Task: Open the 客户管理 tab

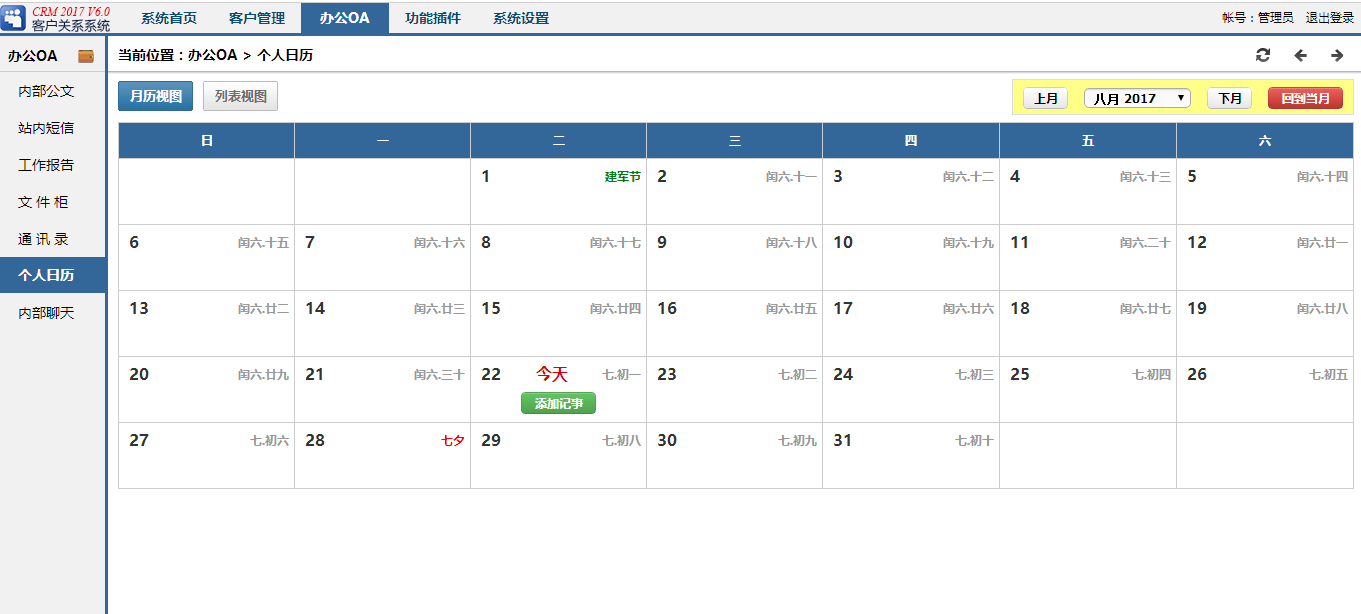Action: (257, 18)
